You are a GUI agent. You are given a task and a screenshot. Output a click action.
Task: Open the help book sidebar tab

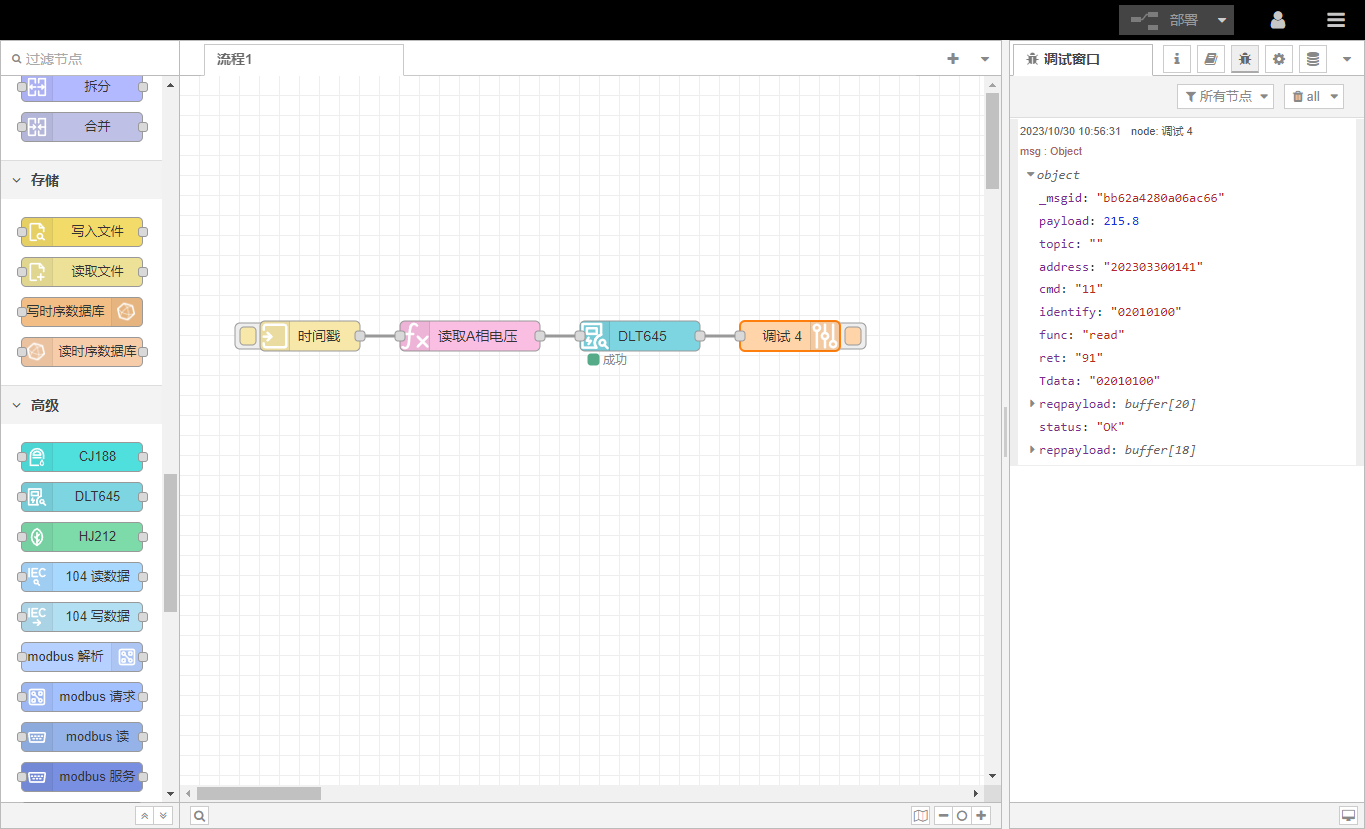[x=1210, y=59]
